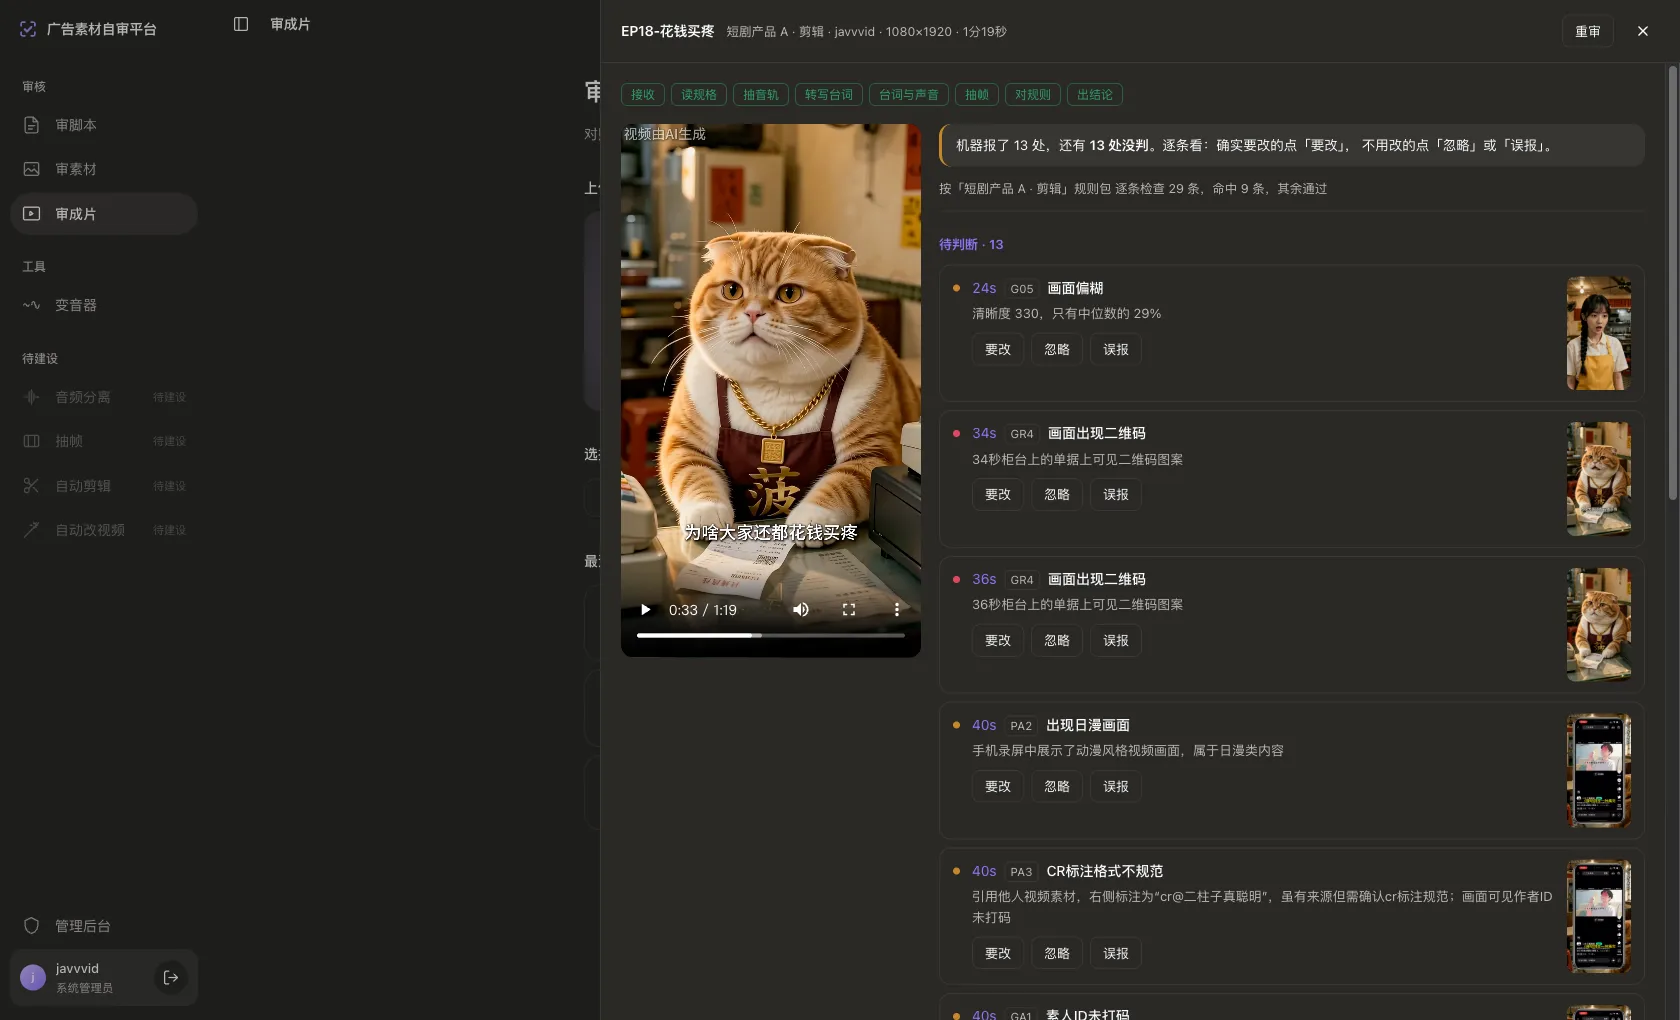The width and height of the screenshot is (1680, 1020).
Task: Click the 抽帧 sidebar item
Action: pos(104,441)
